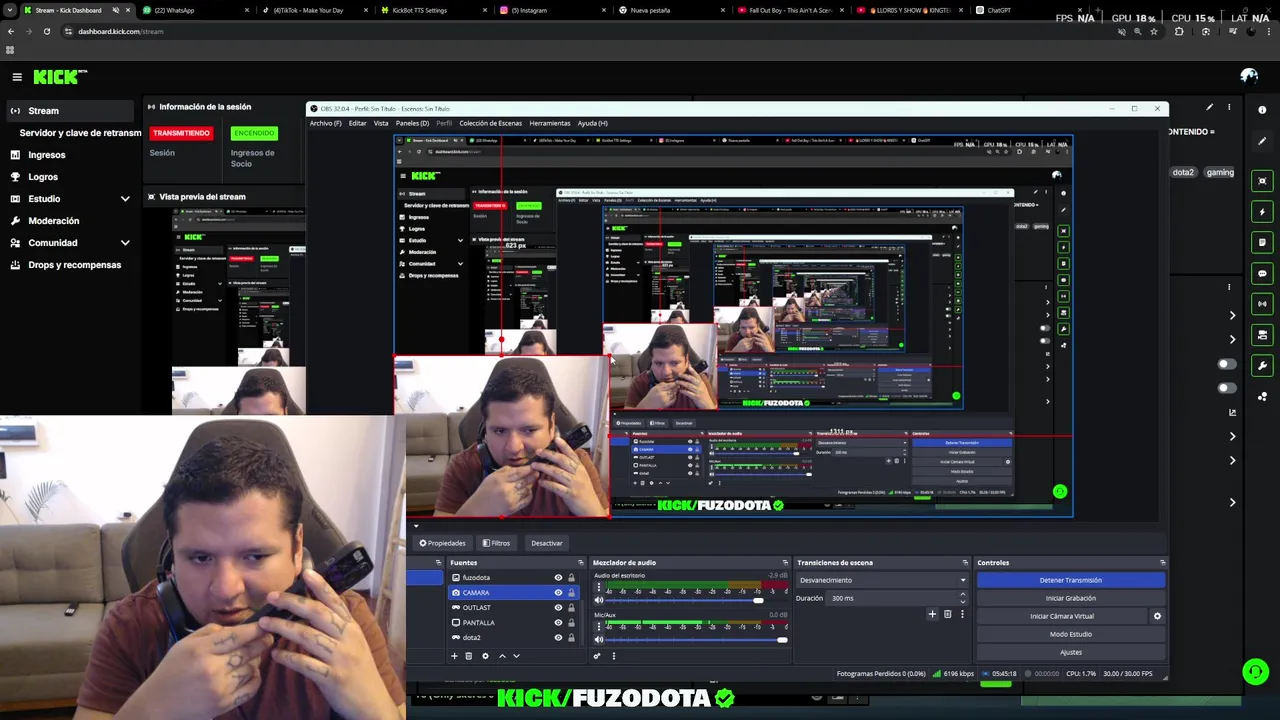Open source properties gear in Fuentes toolbar
This screenshot has height=720, width=1280.
485,656
